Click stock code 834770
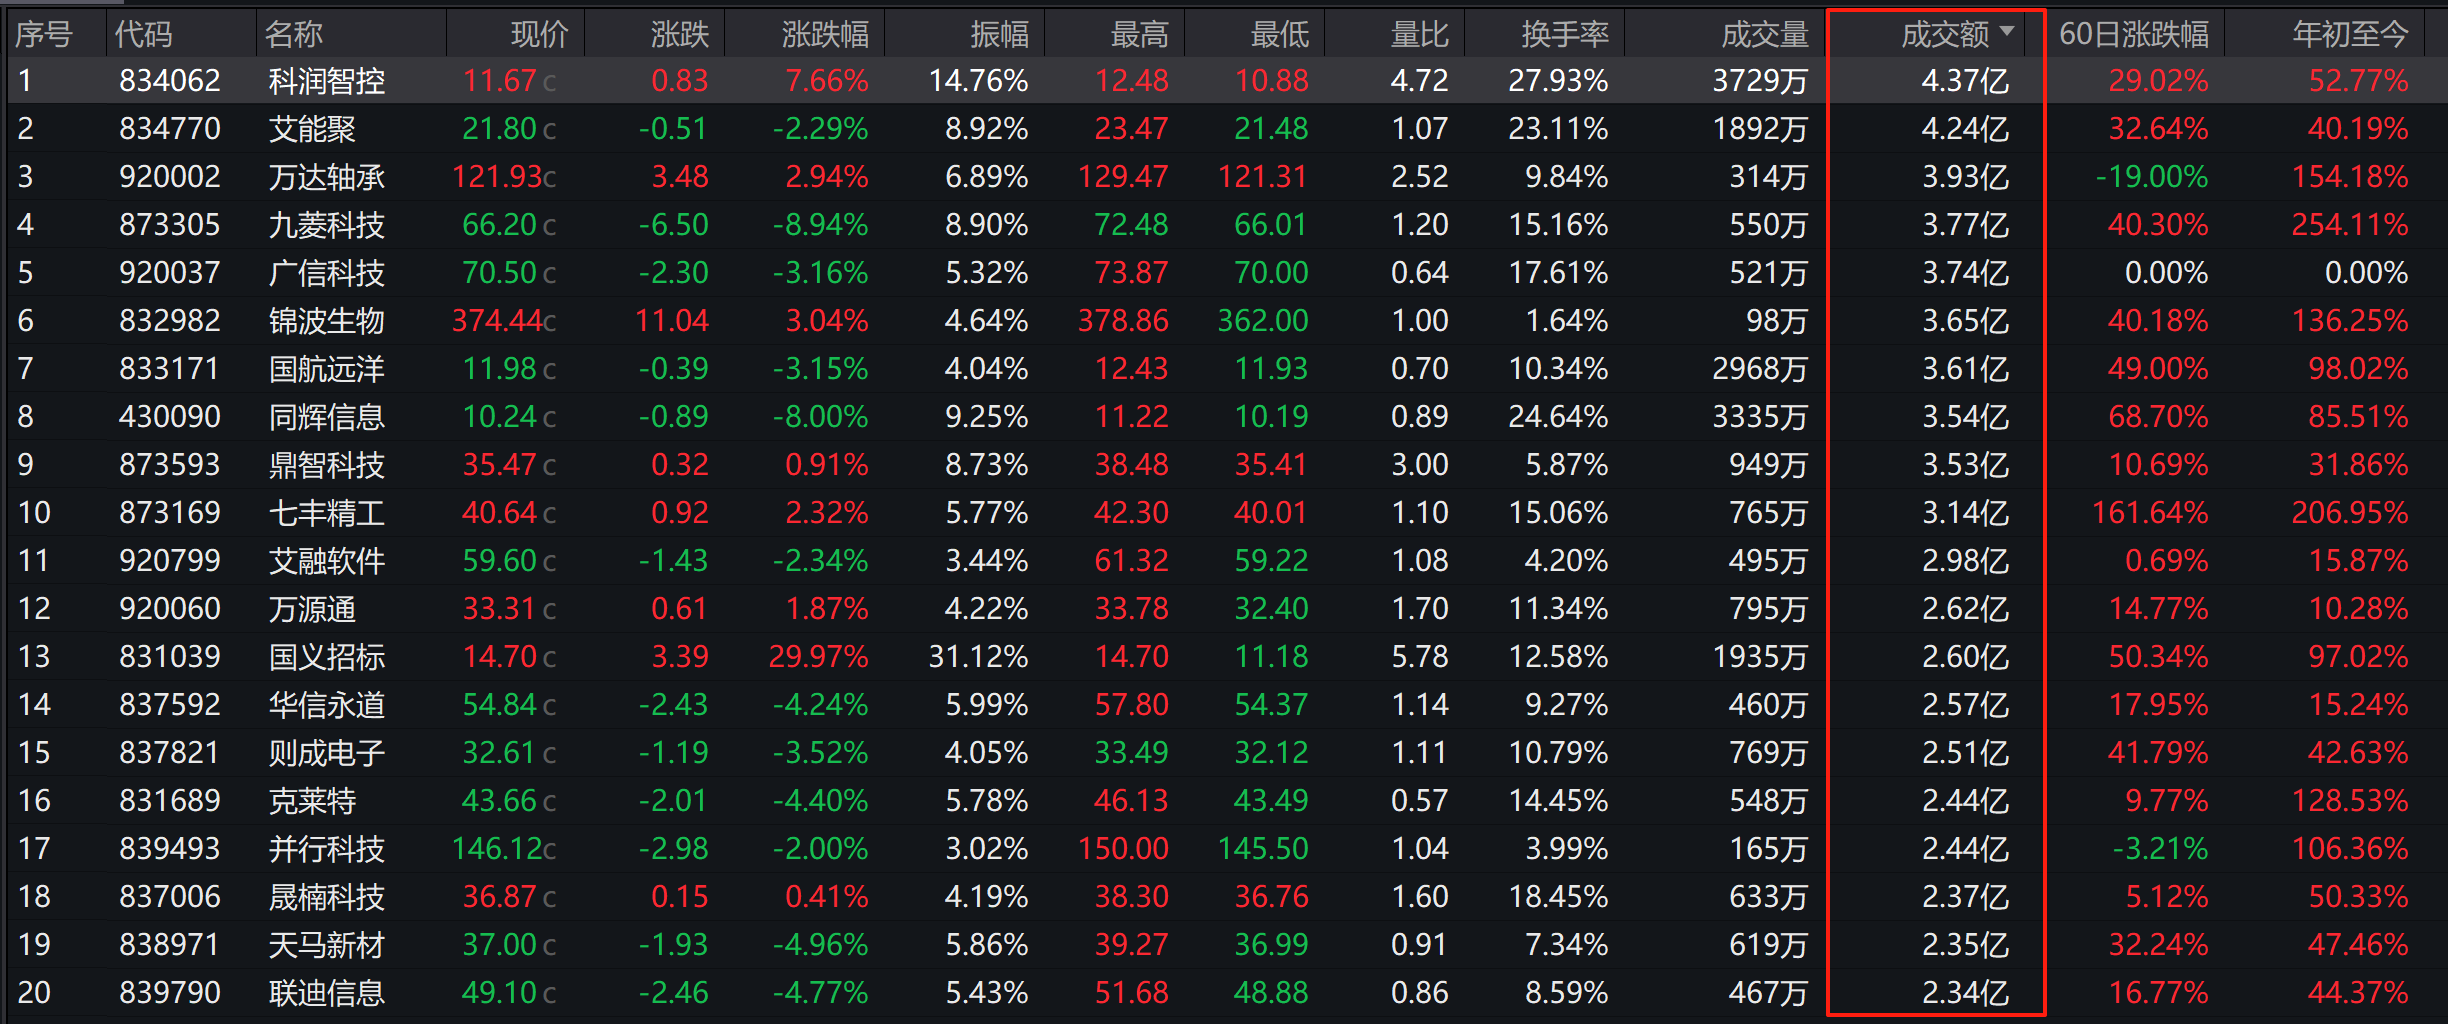Image resolution: width=2448 pixels, height=1024 pixels. (169, 128)
